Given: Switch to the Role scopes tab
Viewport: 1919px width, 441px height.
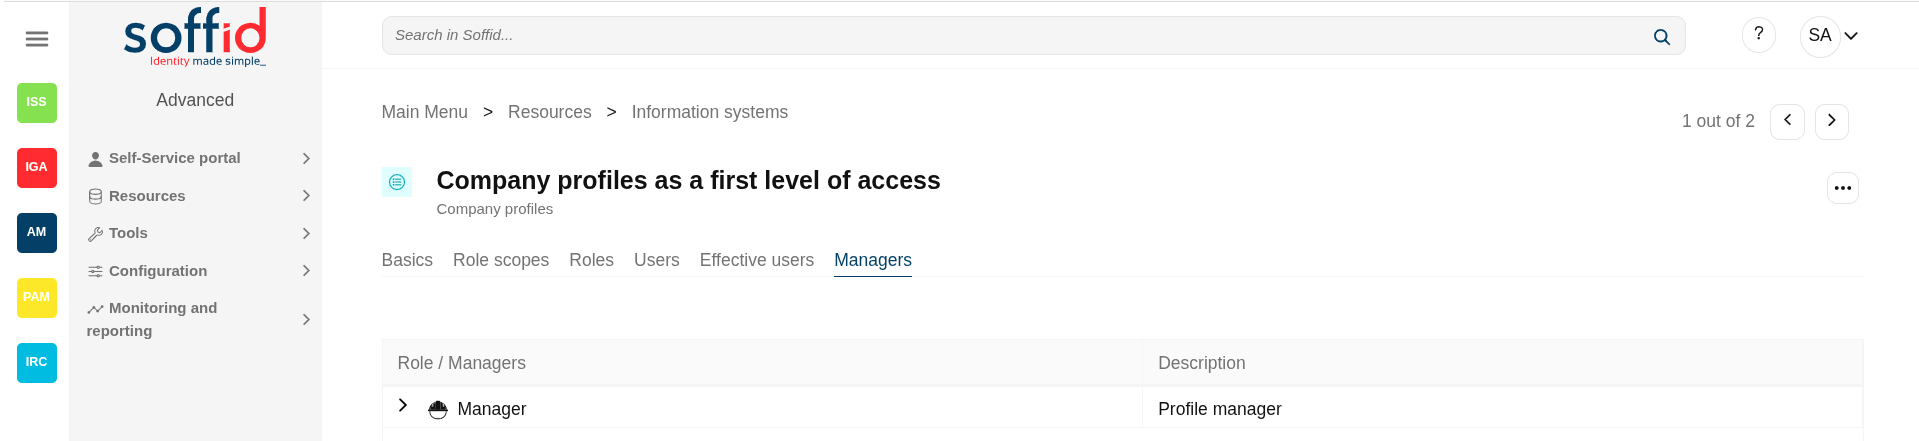Looking at the screenshot, I should (x=501, y=260).
